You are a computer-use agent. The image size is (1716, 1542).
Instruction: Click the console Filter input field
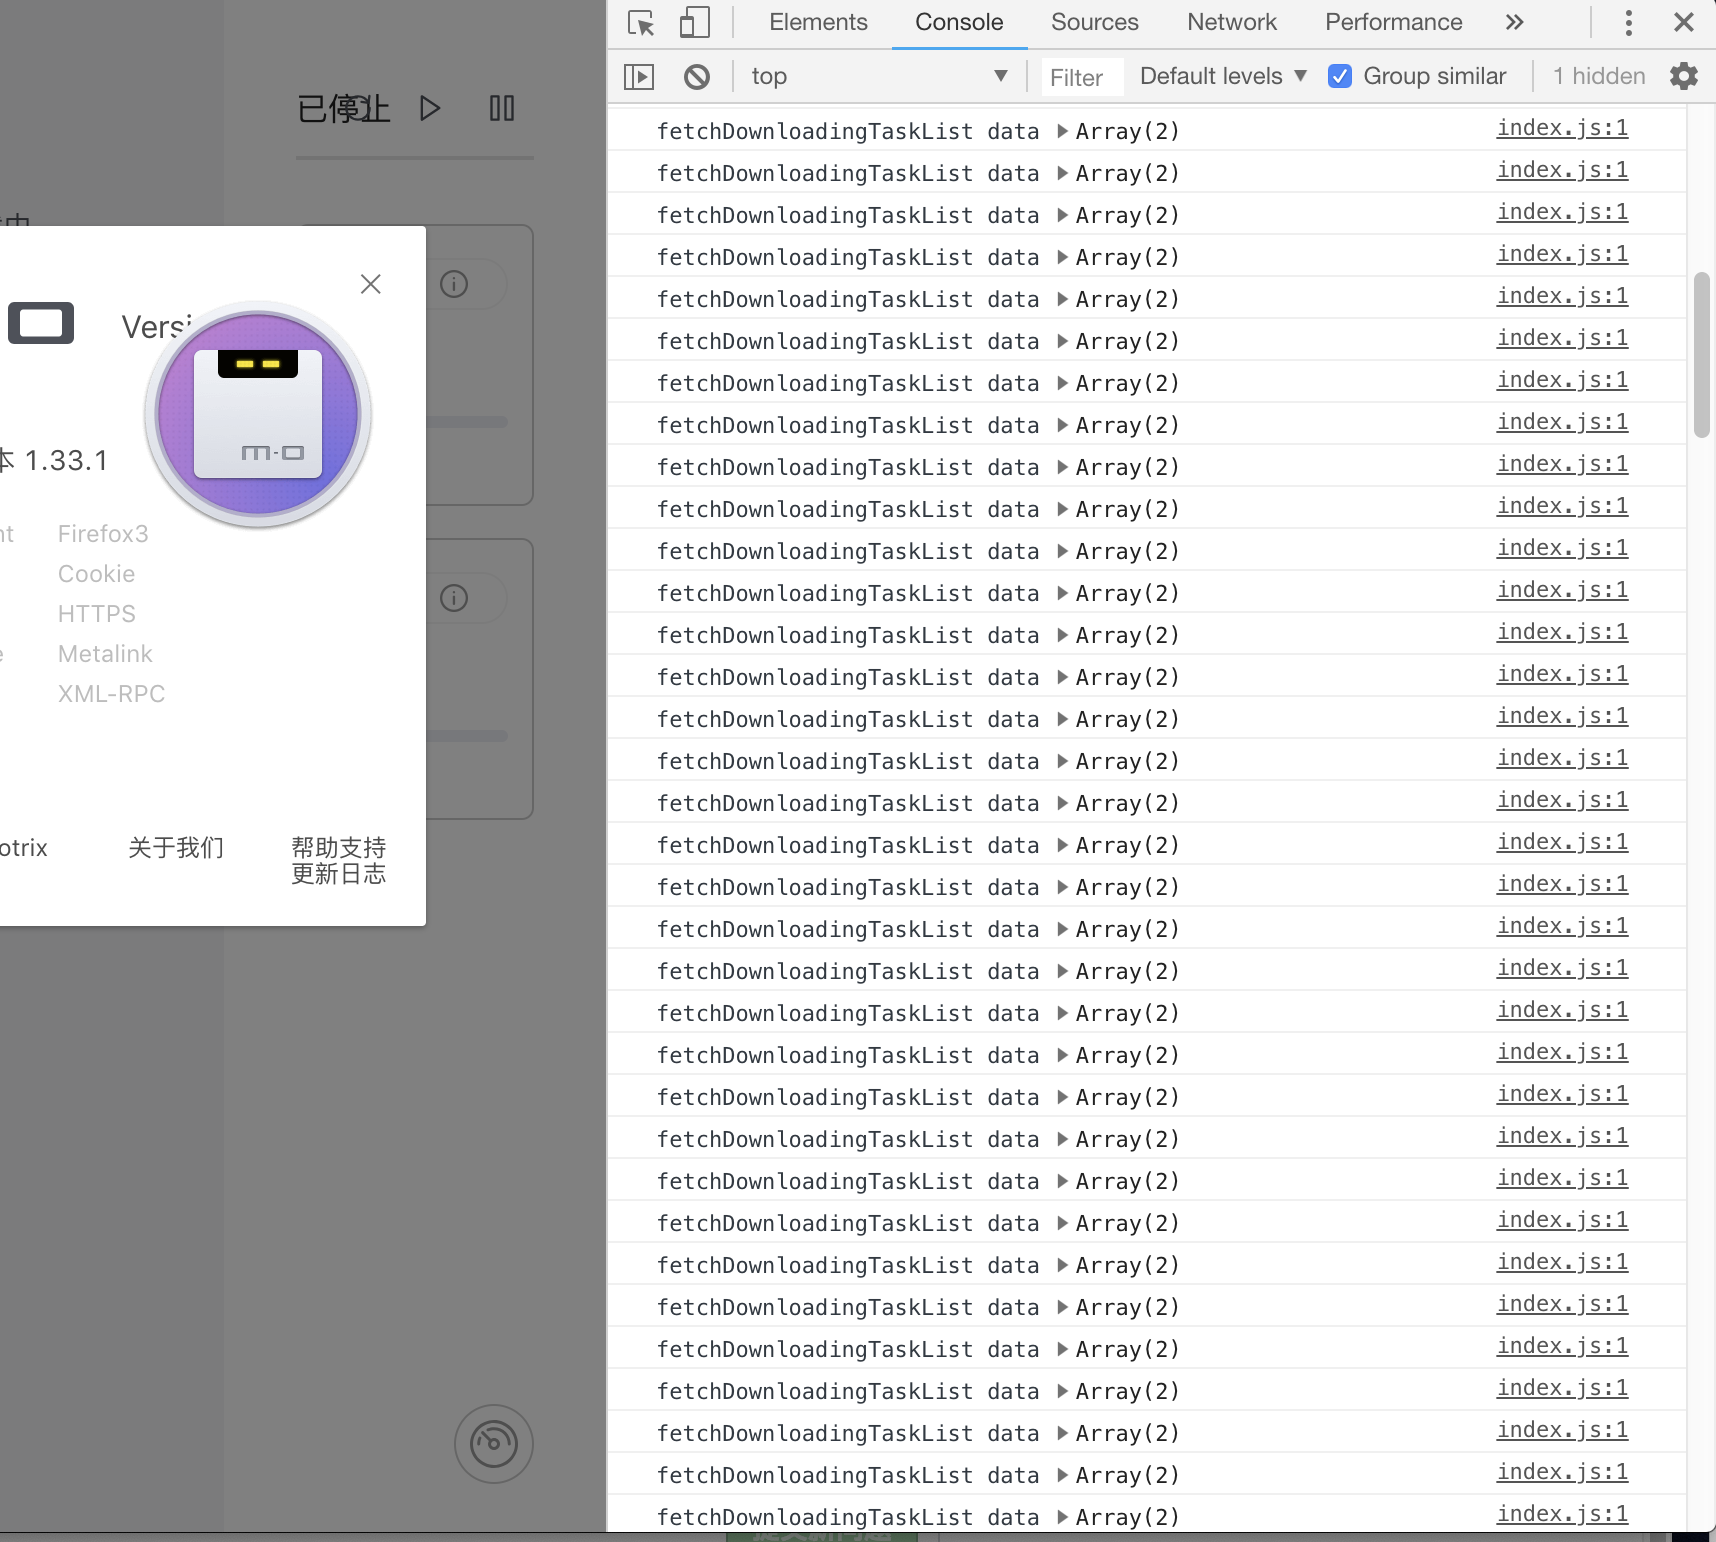pyautogui.click(x=1081, y=77)
